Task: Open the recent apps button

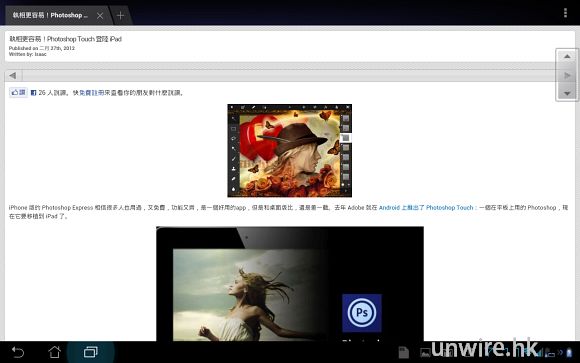Action: pyautogui.click(x=91, y=352)
